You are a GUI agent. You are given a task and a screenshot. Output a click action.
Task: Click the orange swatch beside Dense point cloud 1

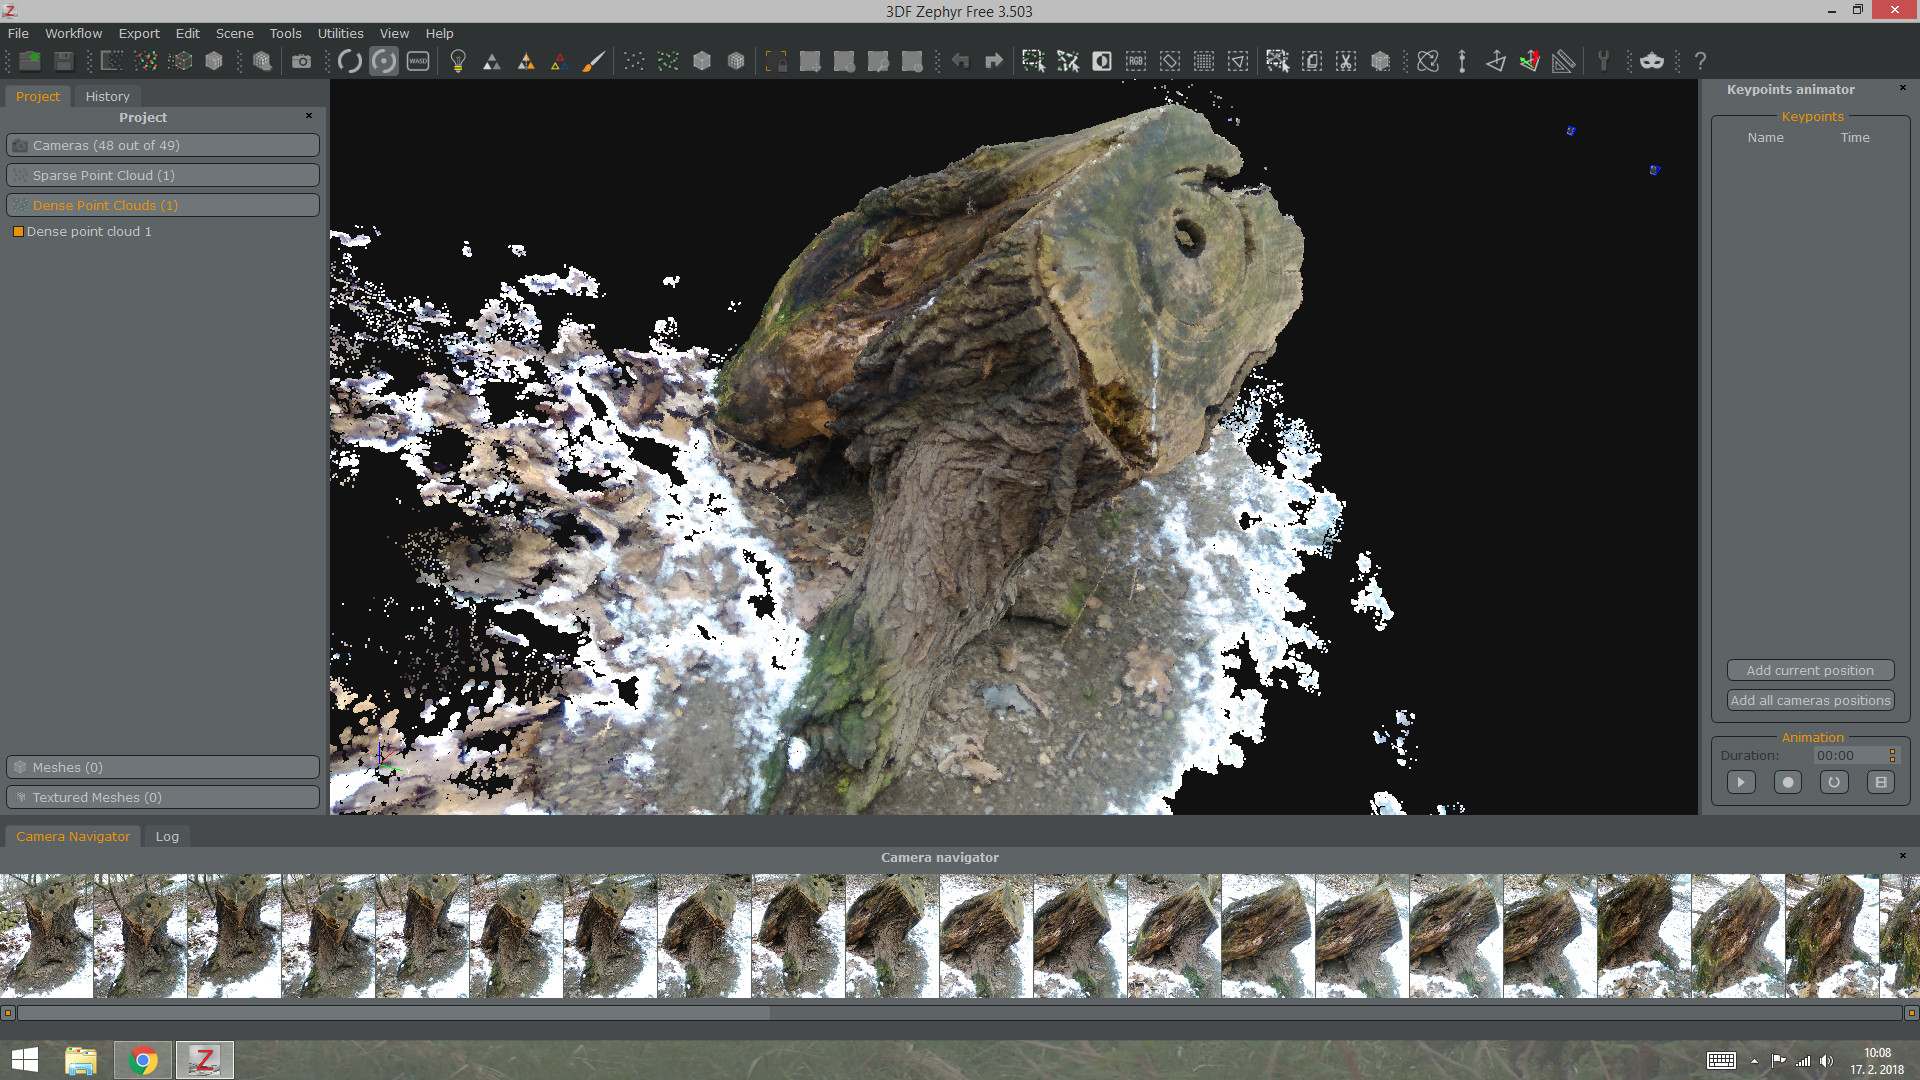pos(18,231)
